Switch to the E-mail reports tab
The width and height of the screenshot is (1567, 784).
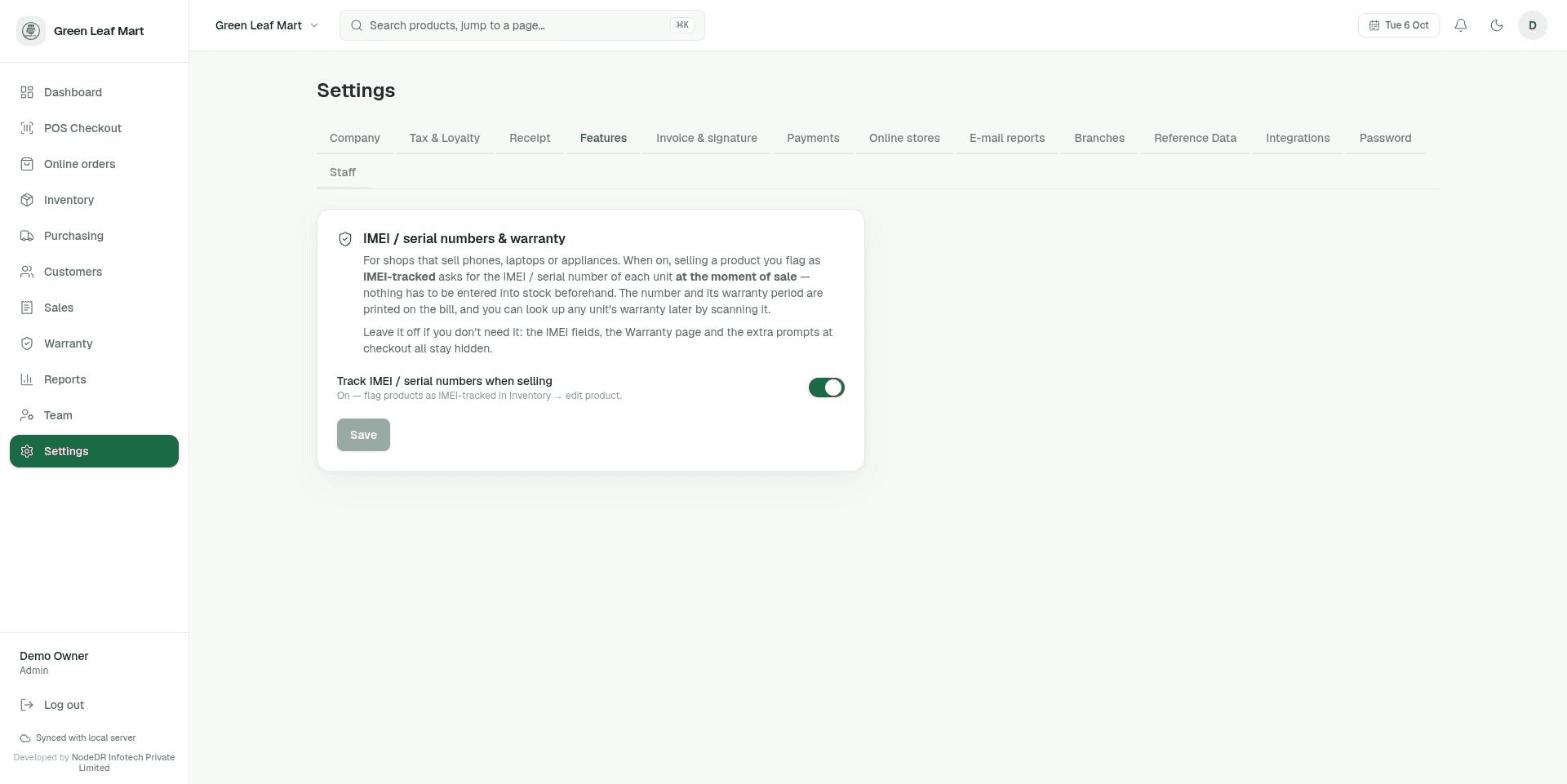click(x=1007, y=138)
